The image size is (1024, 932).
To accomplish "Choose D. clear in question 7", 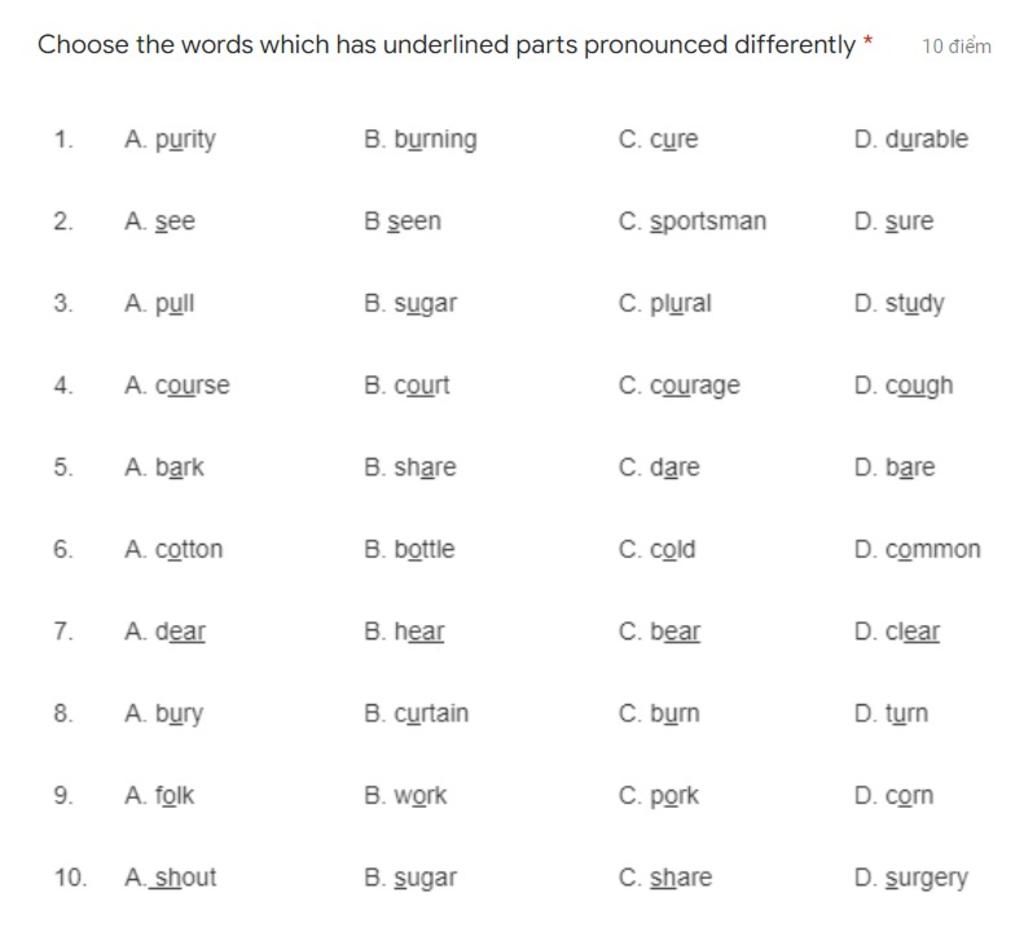I will click(897, 632).
